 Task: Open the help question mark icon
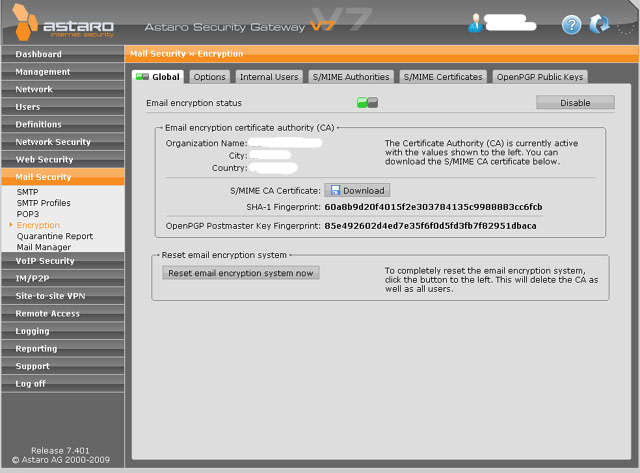point(571,25)
